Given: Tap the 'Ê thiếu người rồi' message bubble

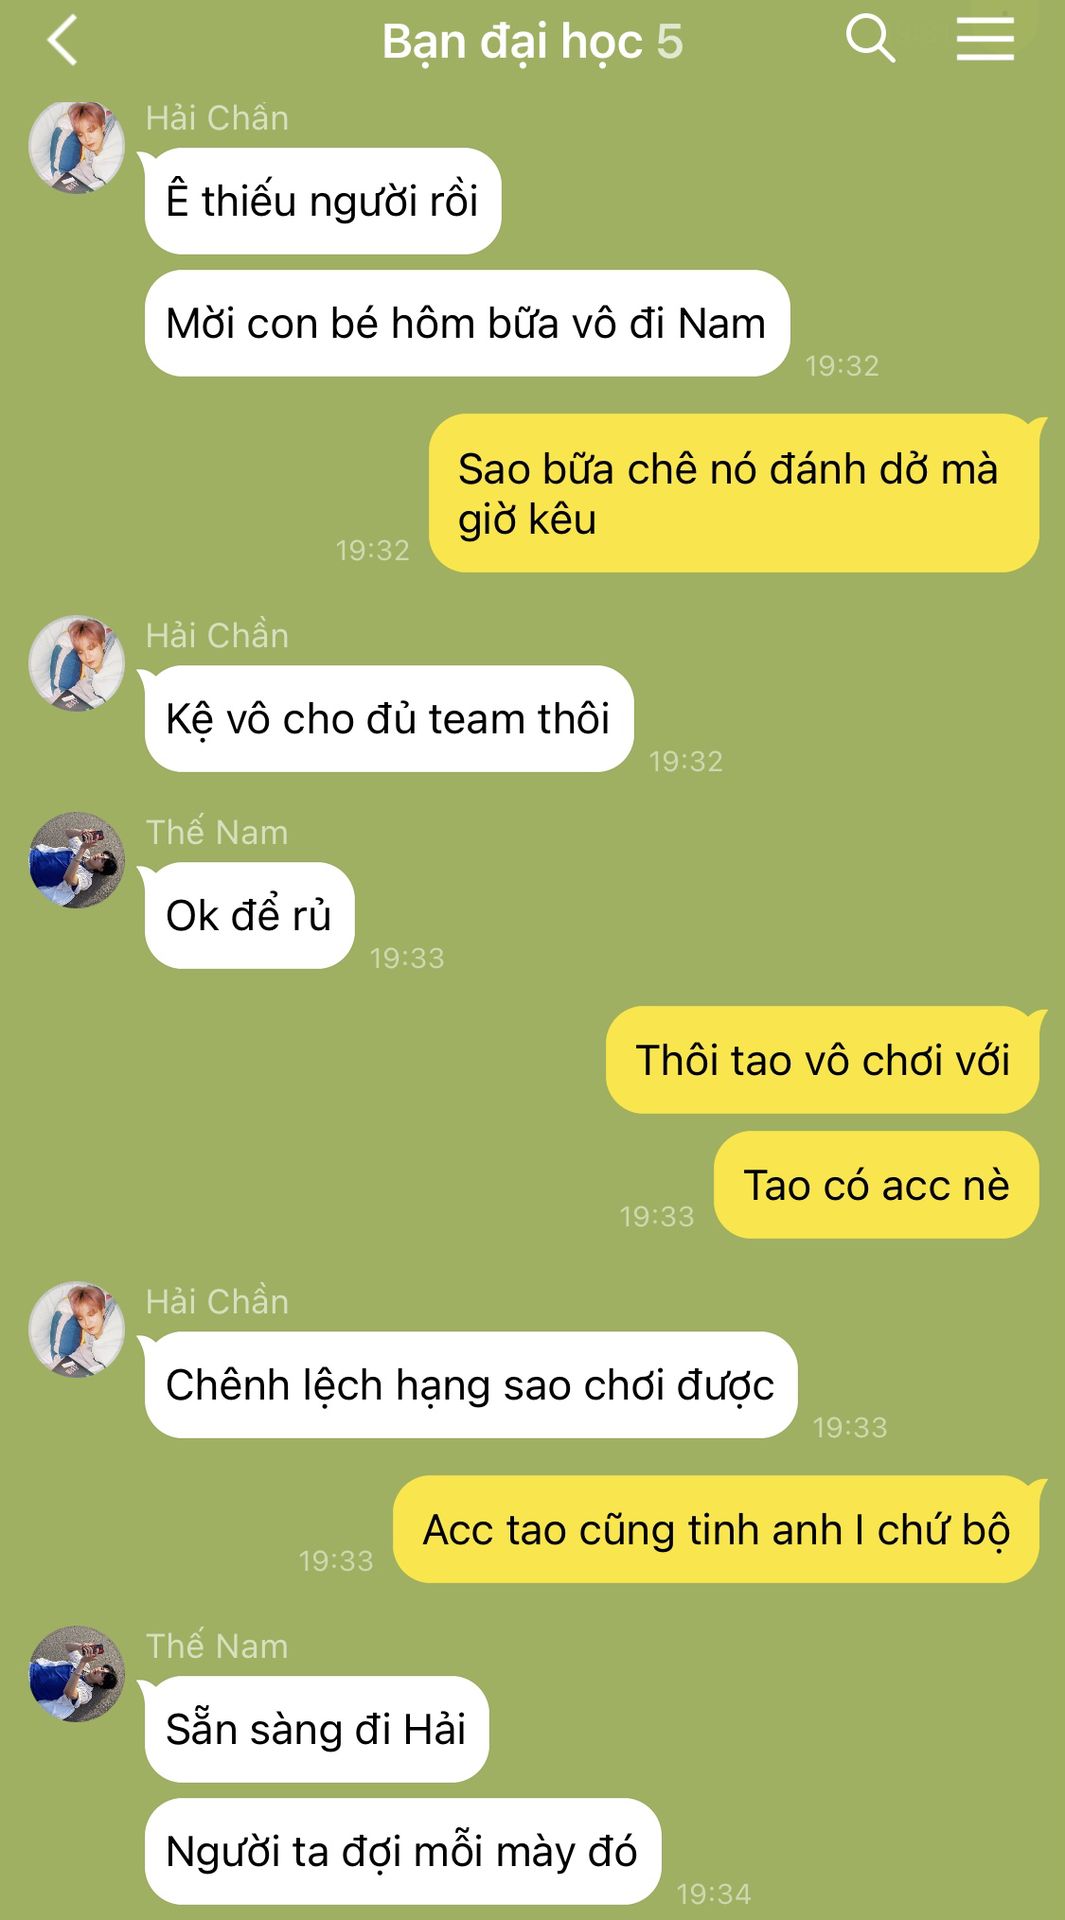Looking at the screenshot, I should [x=322, y=201].
